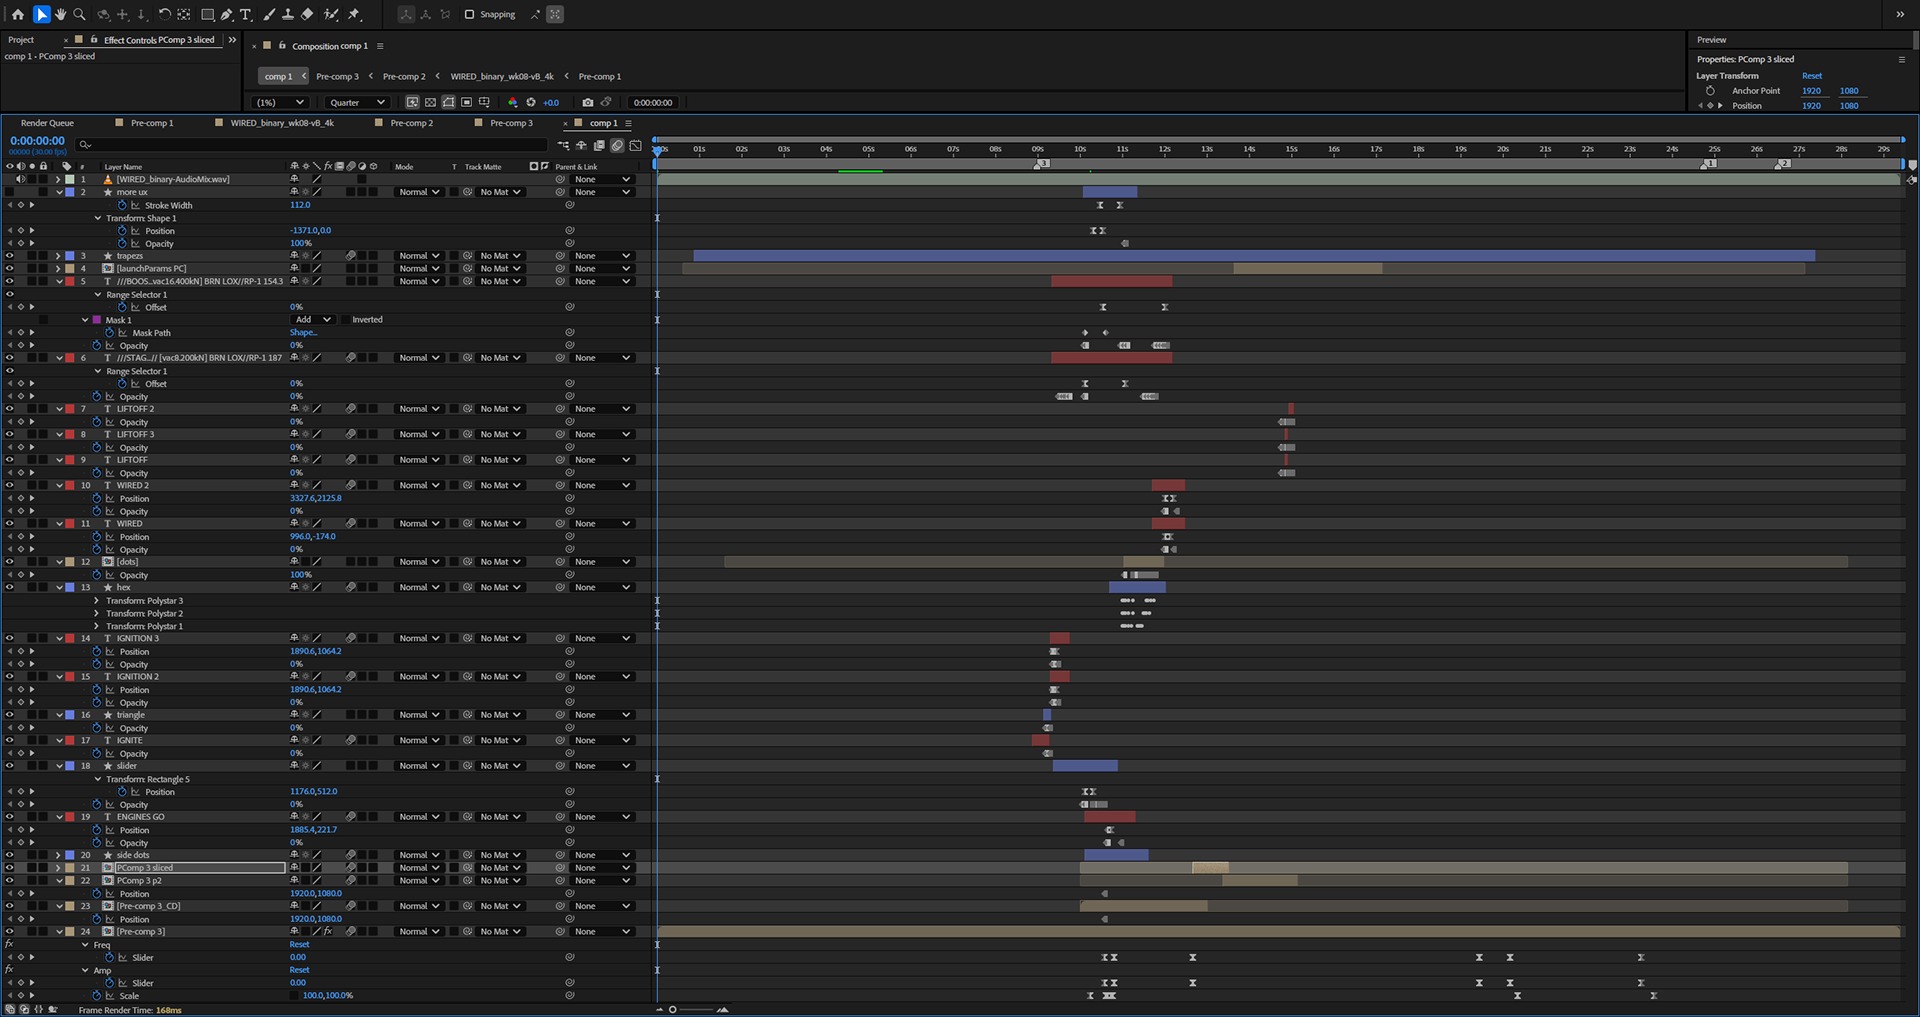Hide the PComp 3 sliced layer
This screenshot has height=1017, width=1920.
pos(9,868)
